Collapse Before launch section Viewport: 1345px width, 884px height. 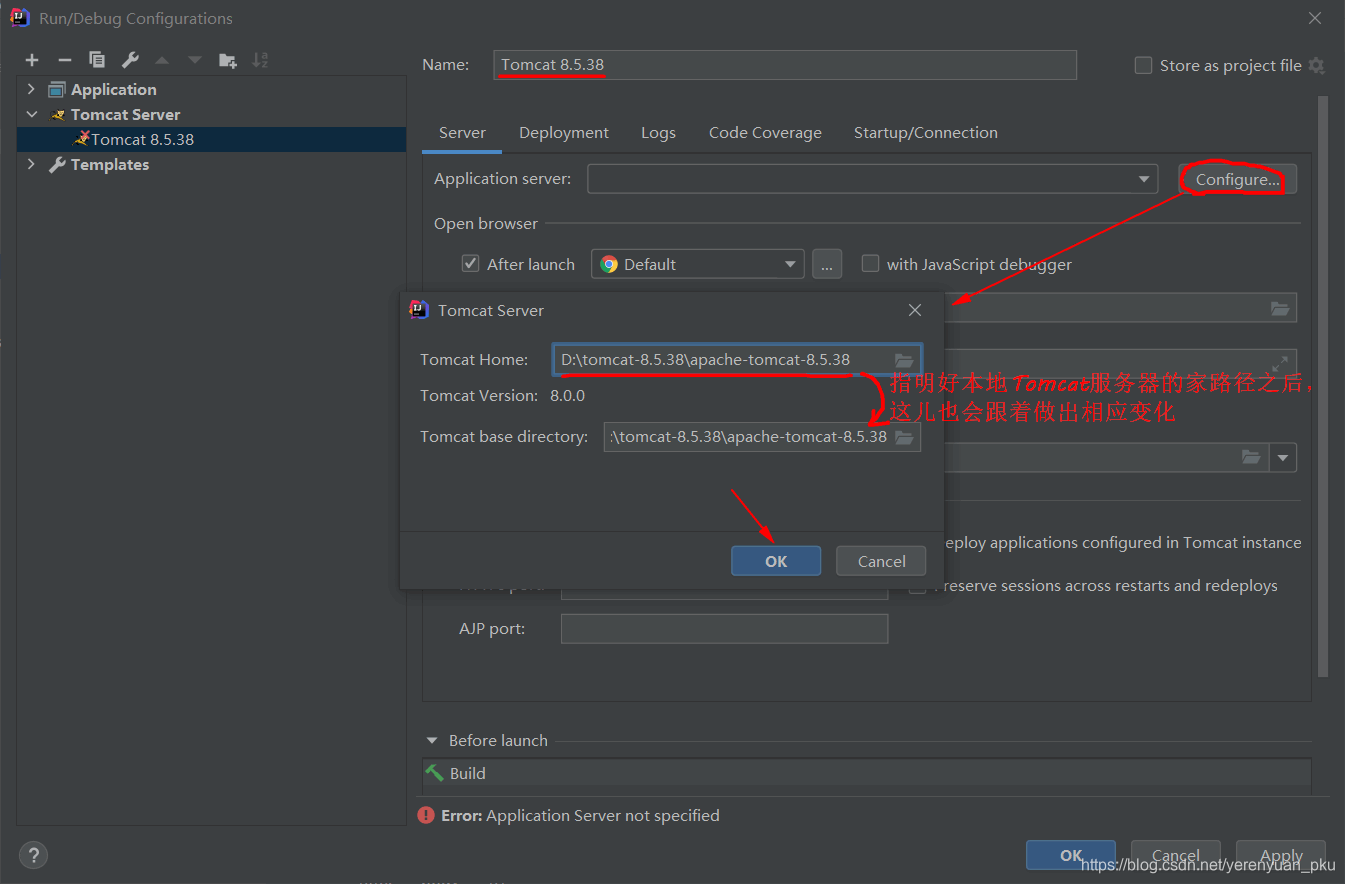click(x=432, y=740)
